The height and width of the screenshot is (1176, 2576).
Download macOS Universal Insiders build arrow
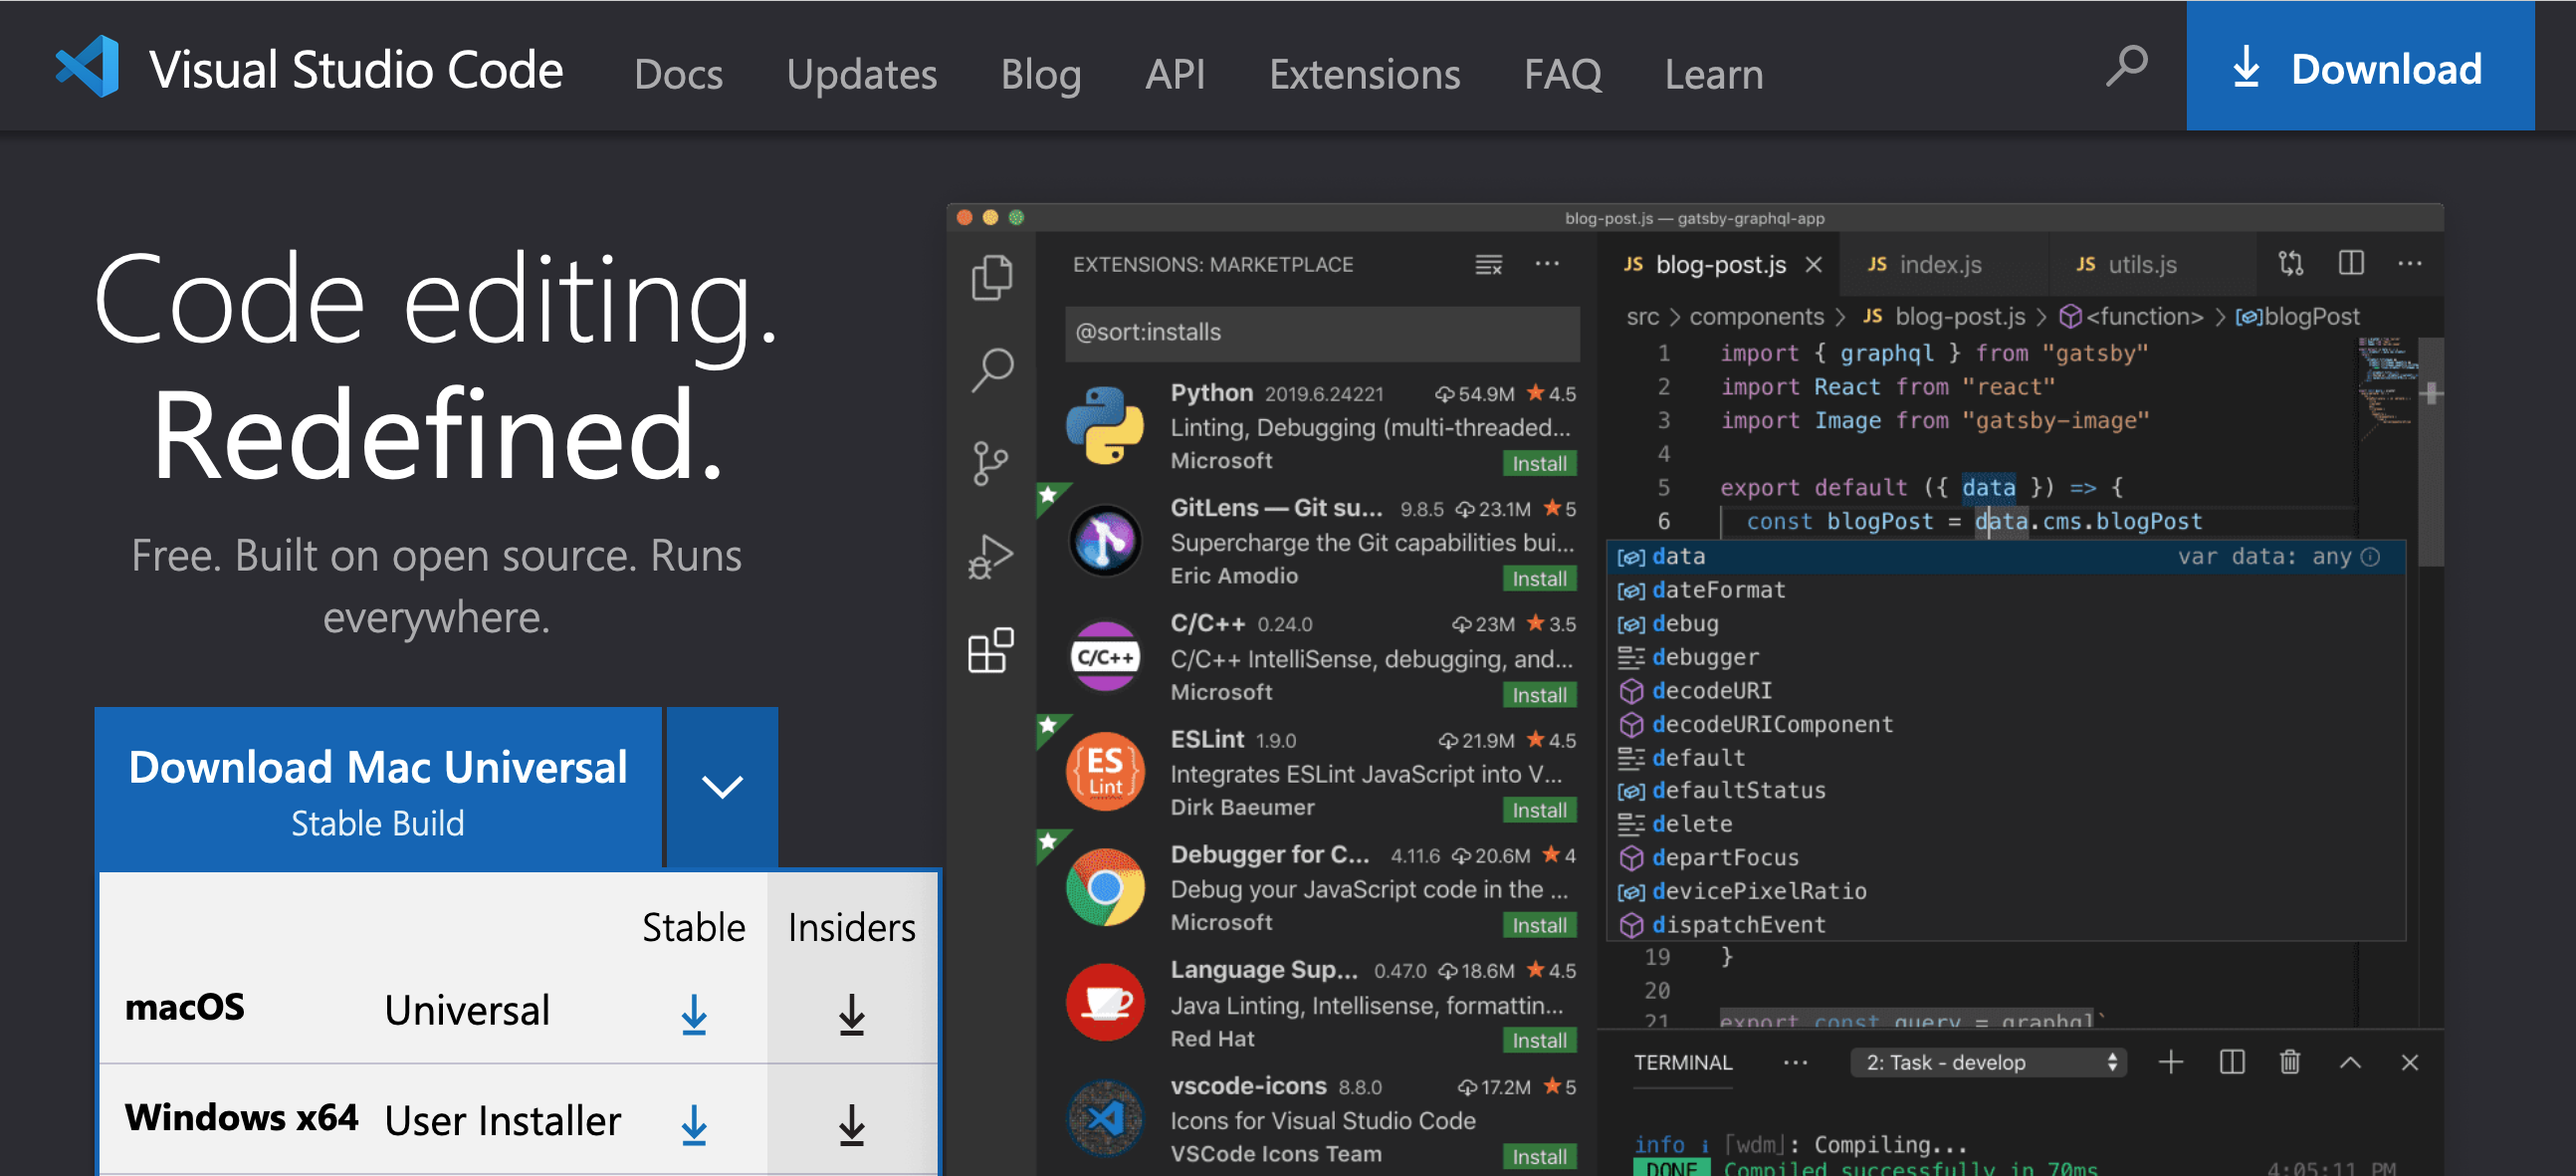[x=852, y=1015]
